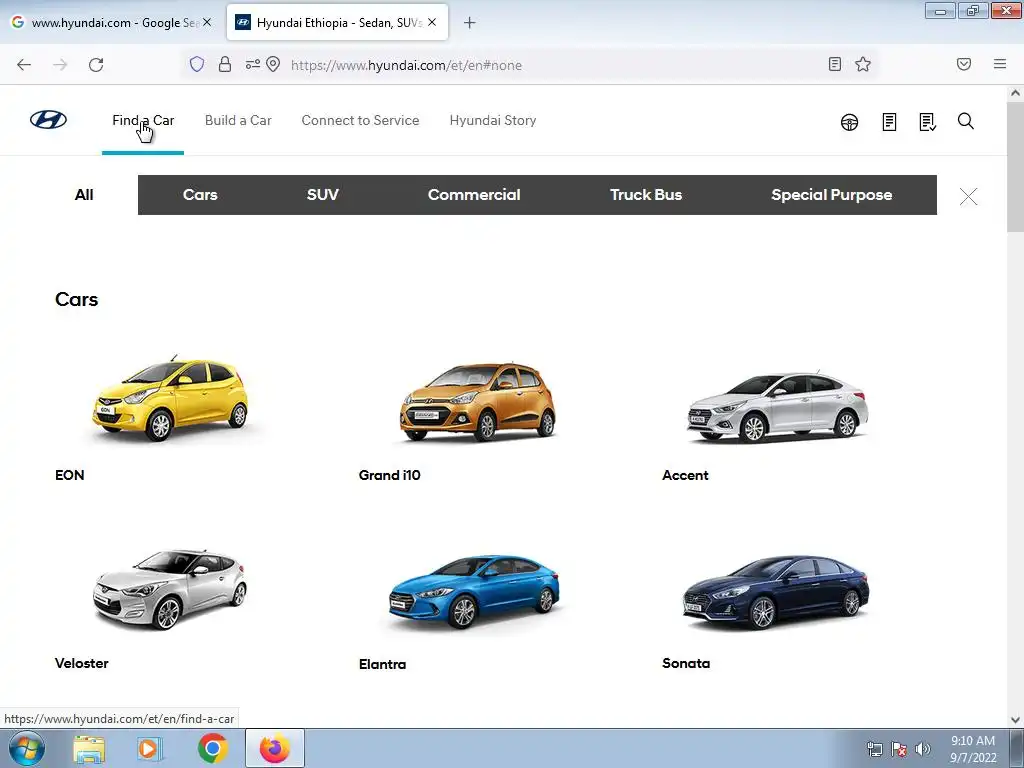This screenshot has width=1024, height=768.
Task: Open the Windows Start menu
Action: click(x=27, y=748)
